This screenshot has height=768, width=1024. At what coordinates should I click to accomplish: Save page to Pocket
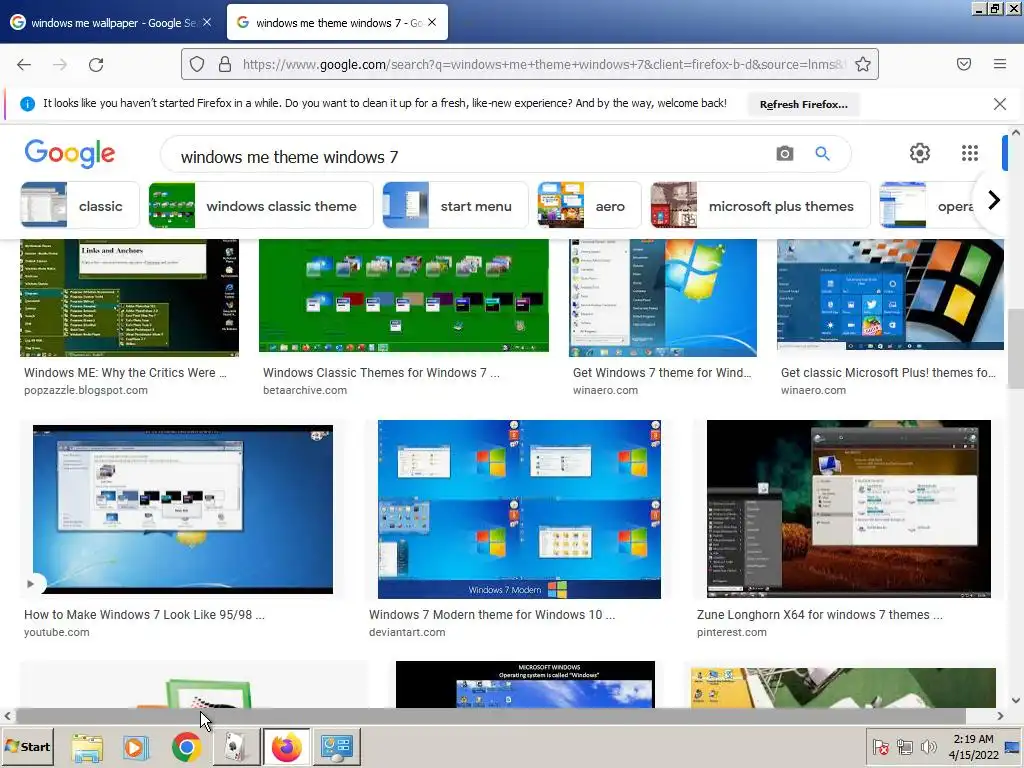tap(964, 64)
